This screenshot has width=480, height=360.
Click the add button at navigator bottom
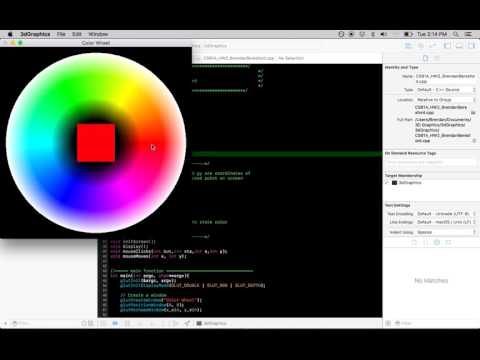(5, 323)
